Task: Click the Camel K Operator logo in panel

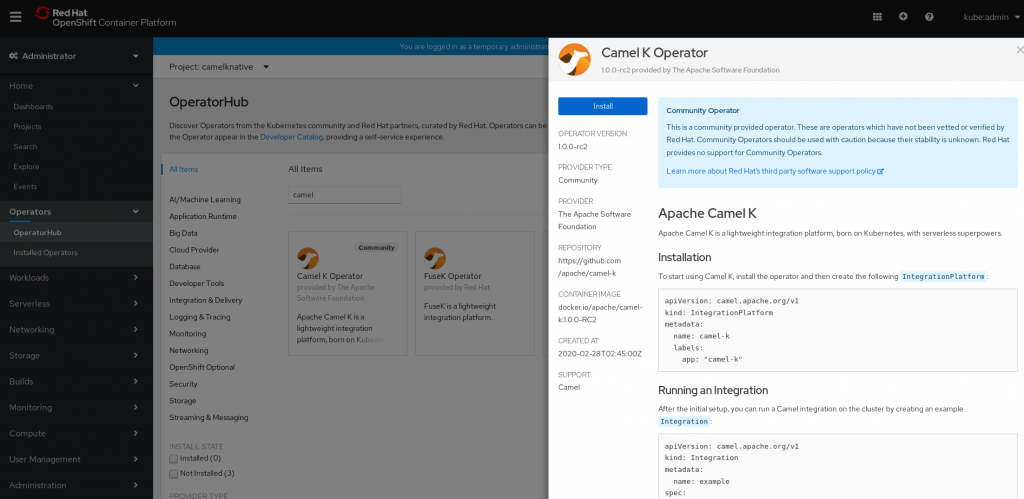Action: 574,59
